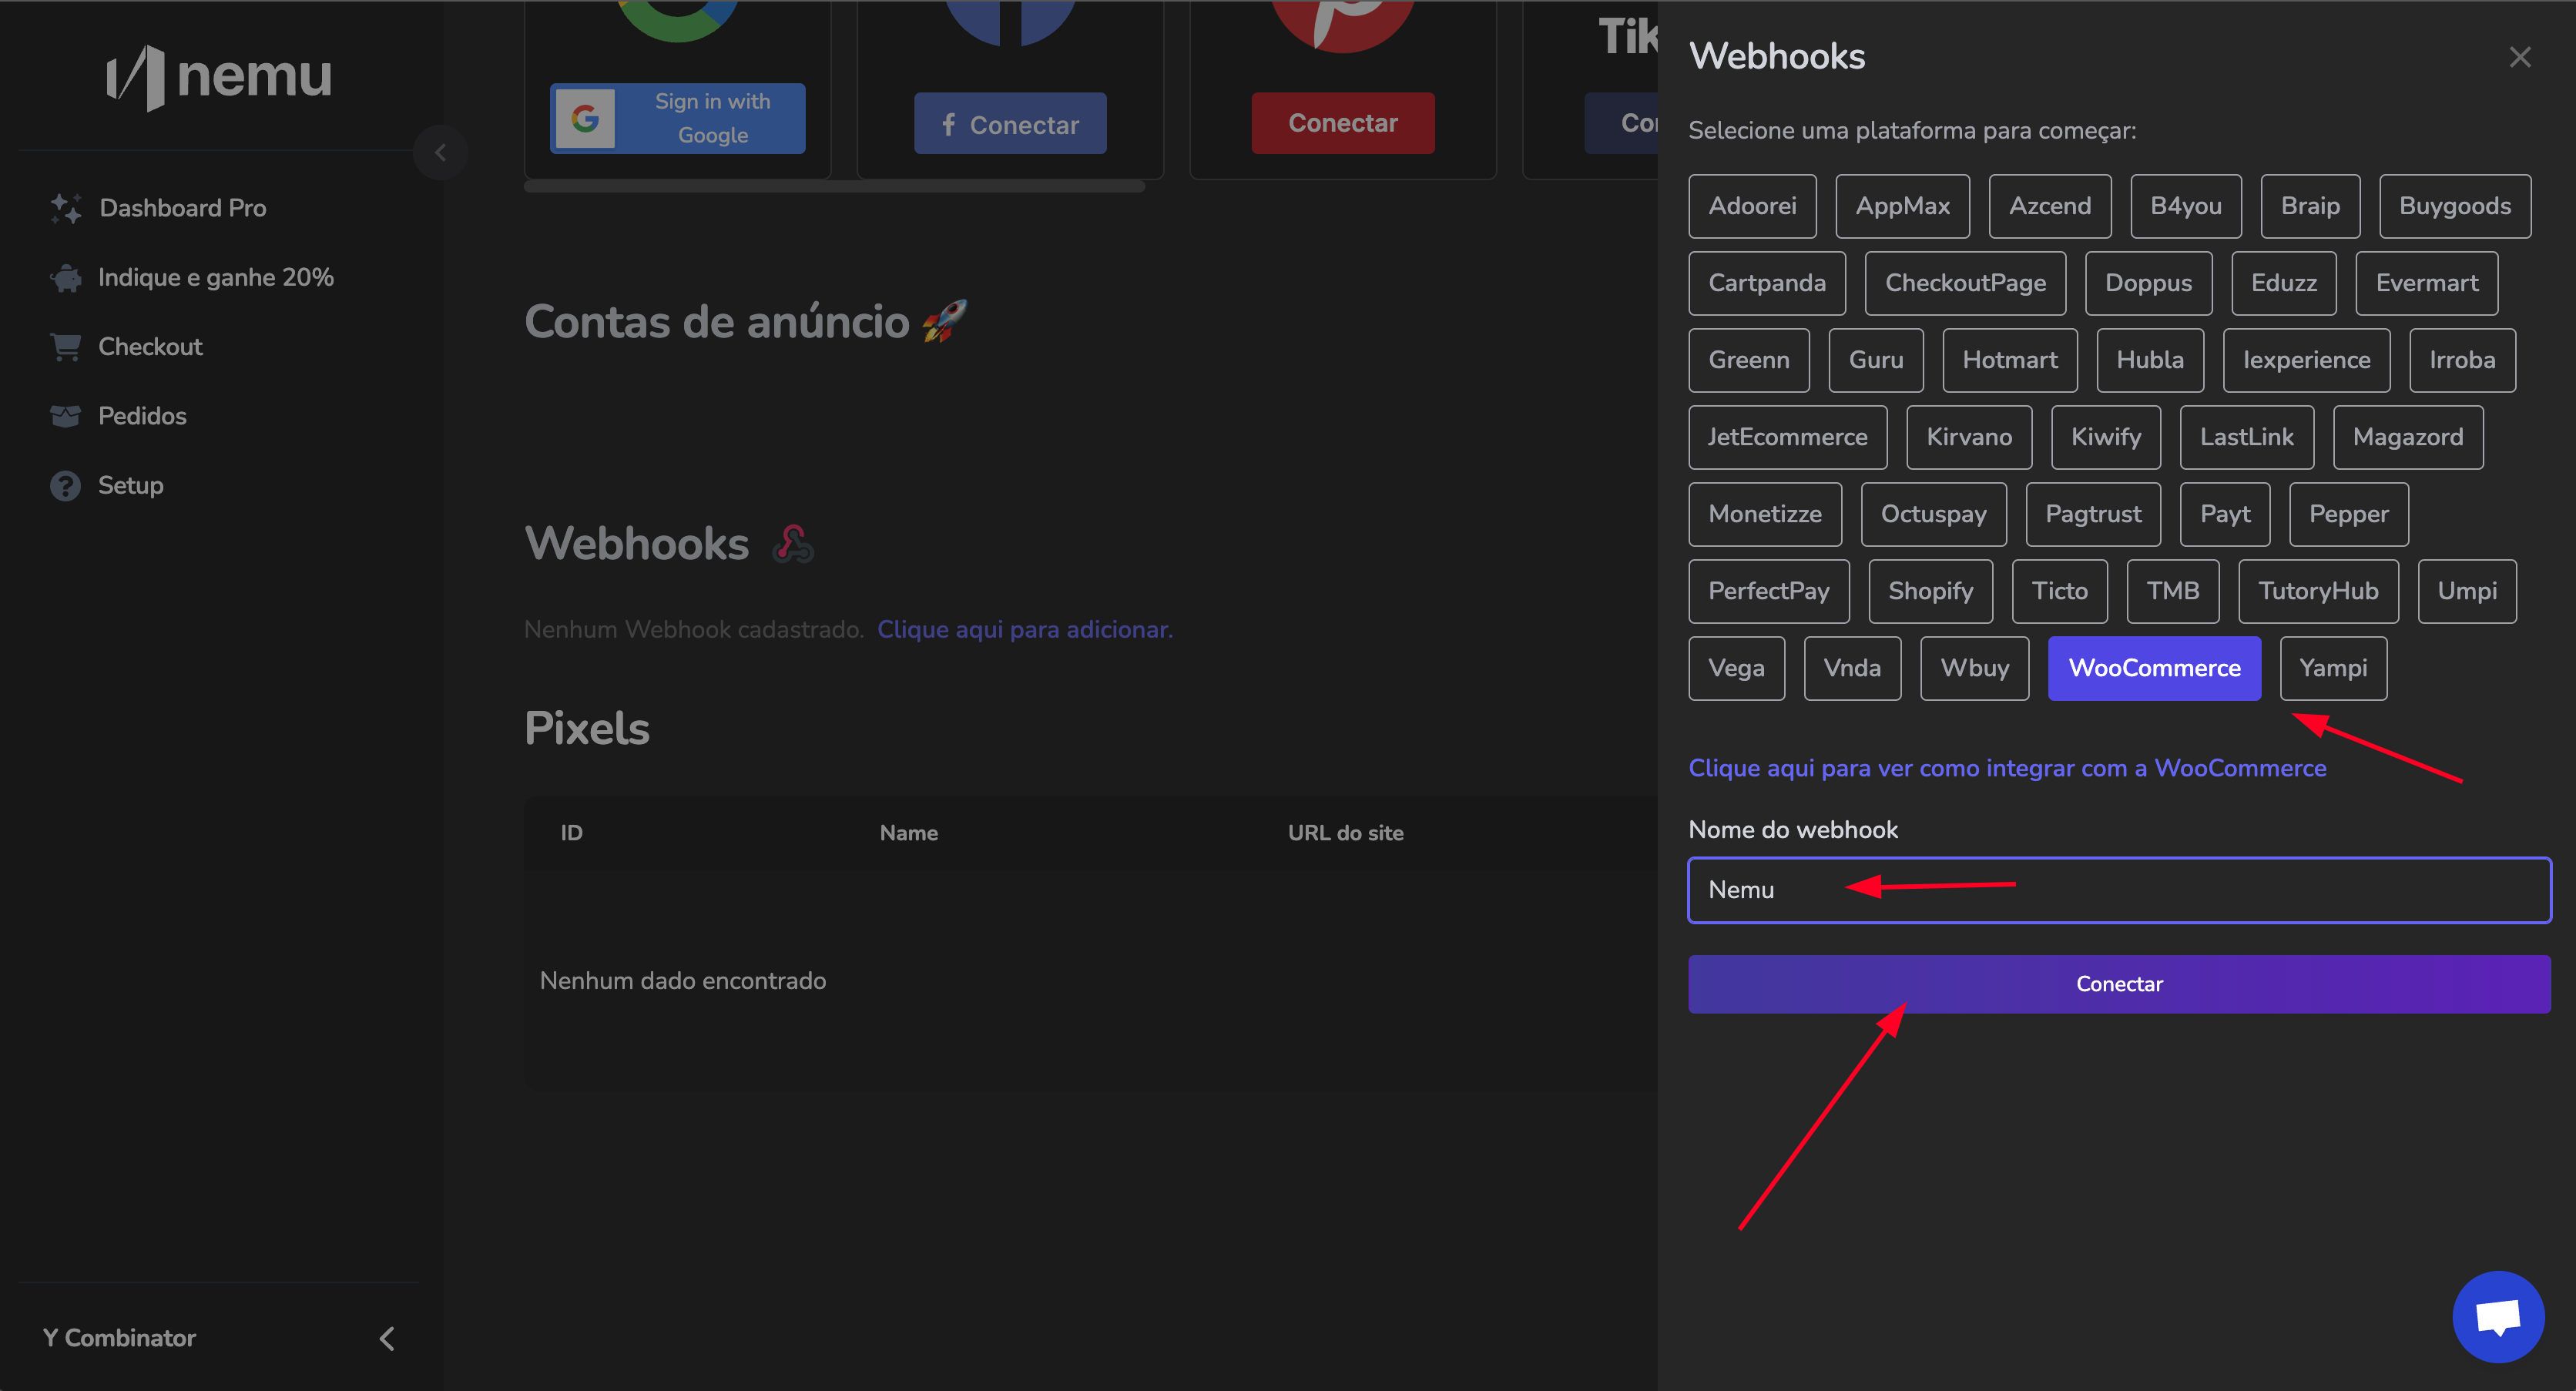
Task: Click the piggy bank referral icon
Action: tap(66, 278)
